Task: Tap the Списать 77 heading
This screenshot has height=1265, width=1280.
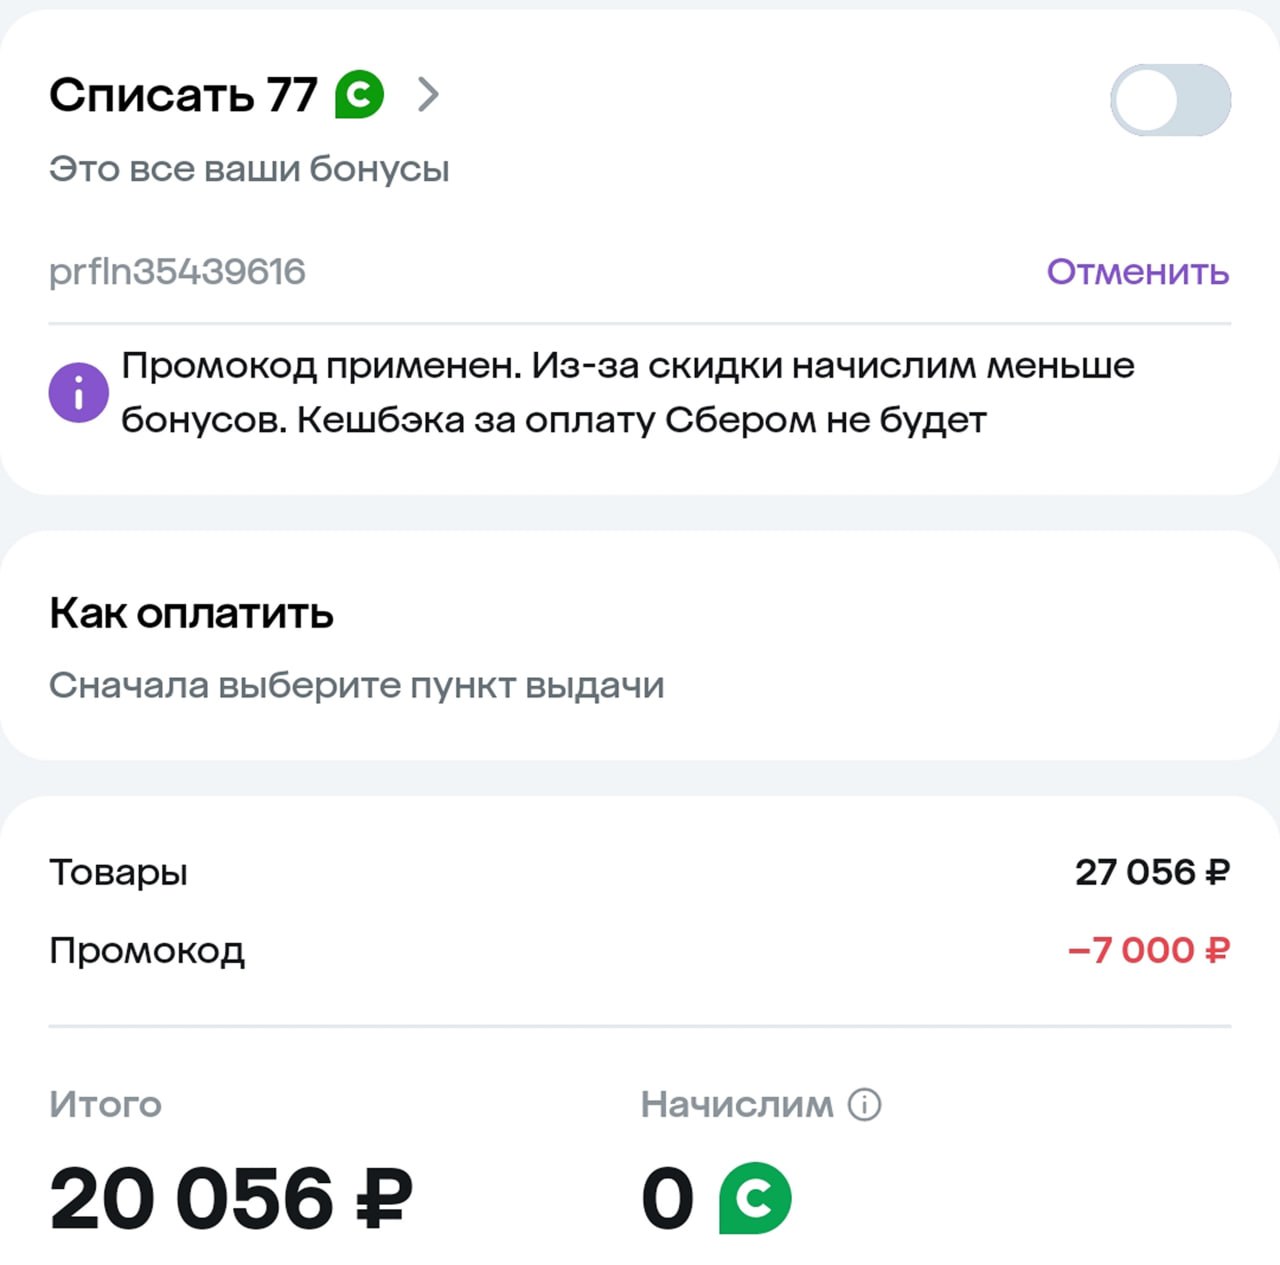Action: coord(183,95)
